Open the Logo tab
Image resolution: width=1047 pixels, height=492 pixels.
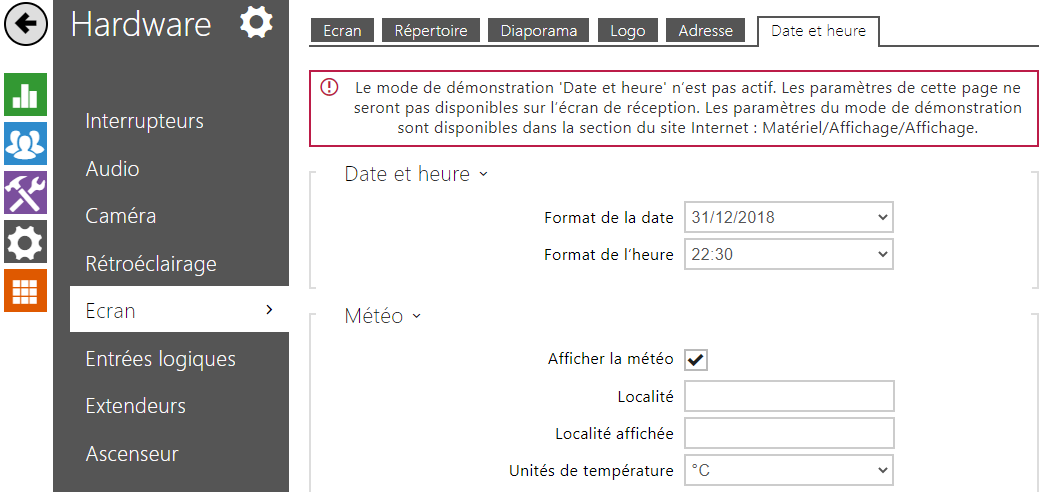tap(628, 31)
